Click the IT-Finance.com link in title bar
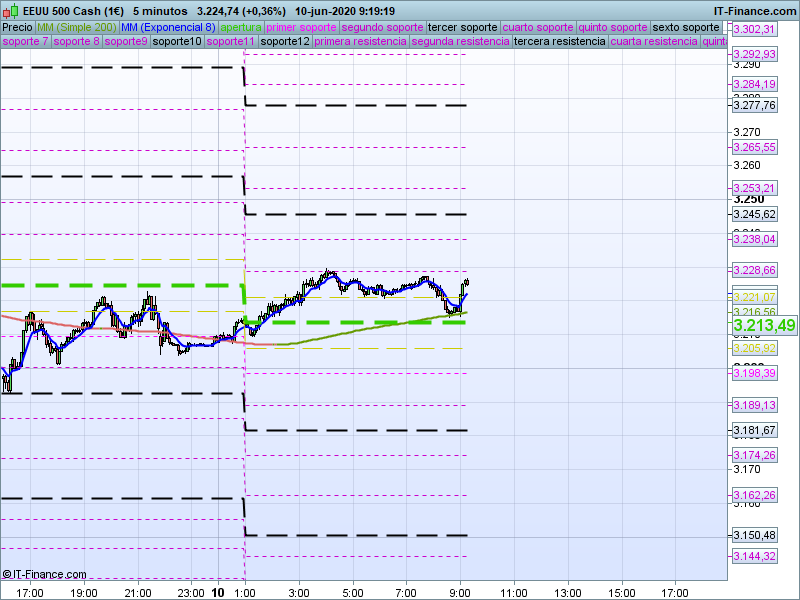800x600 pixels. point(755,10)
